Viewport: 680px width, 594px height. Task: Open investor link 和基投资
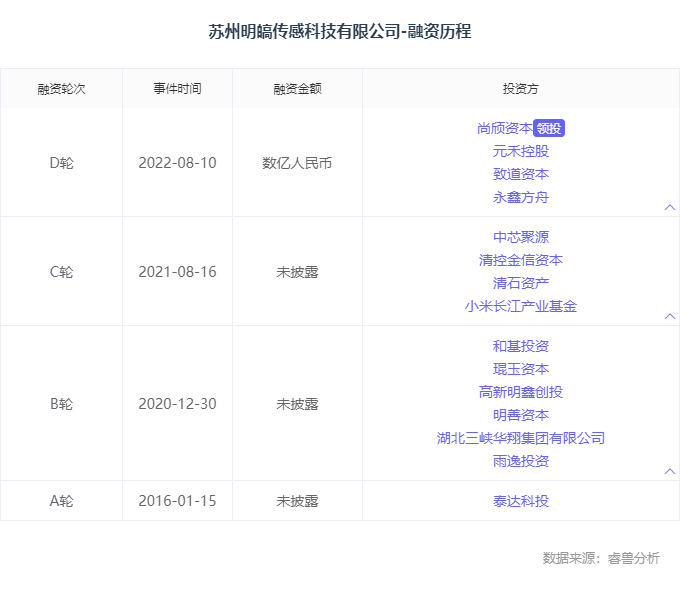521,346
